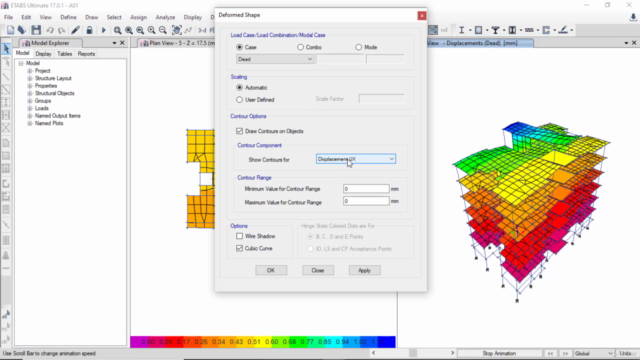Click the Run Analysis play icon

click(x=103, y=30)
